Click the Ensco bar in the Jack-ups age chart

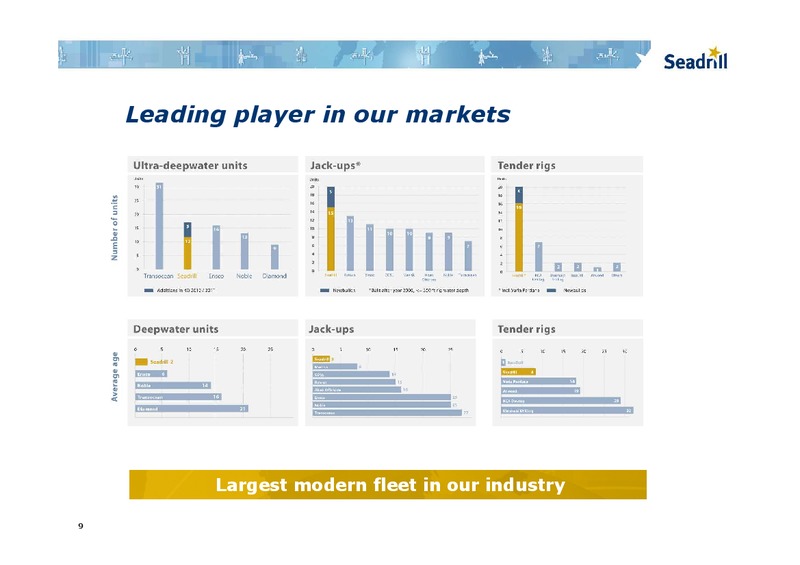[382, 397]
